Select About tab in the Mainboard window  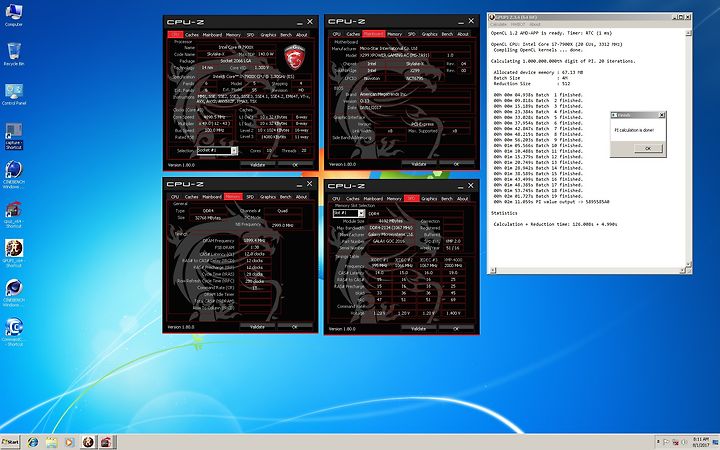463,34
